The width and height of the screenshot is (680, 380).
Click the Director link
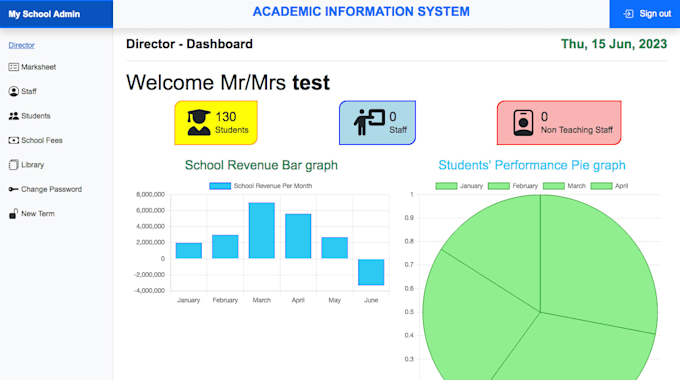21,45
